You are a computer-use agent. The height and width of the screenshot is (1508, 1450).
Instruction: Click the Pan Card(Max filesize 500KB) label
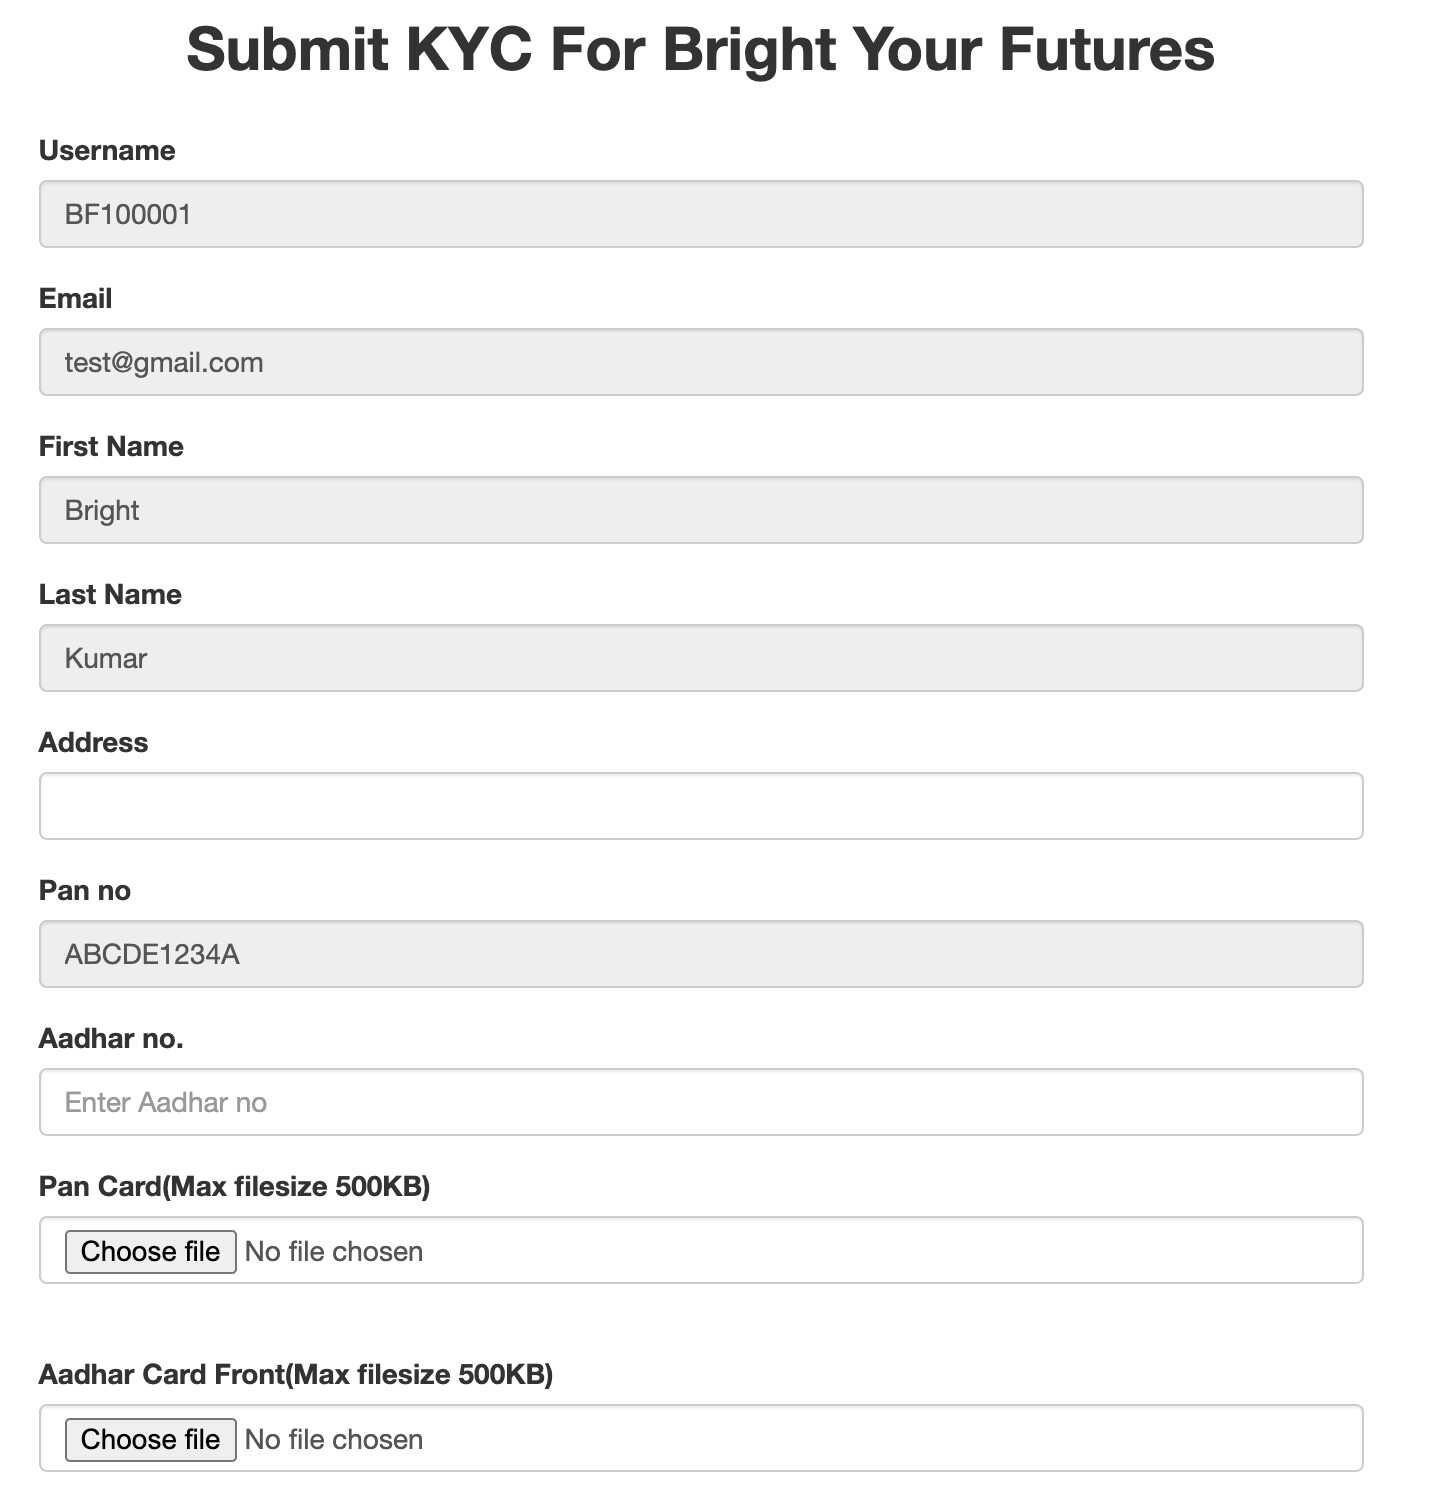[x=234, y=1187]
